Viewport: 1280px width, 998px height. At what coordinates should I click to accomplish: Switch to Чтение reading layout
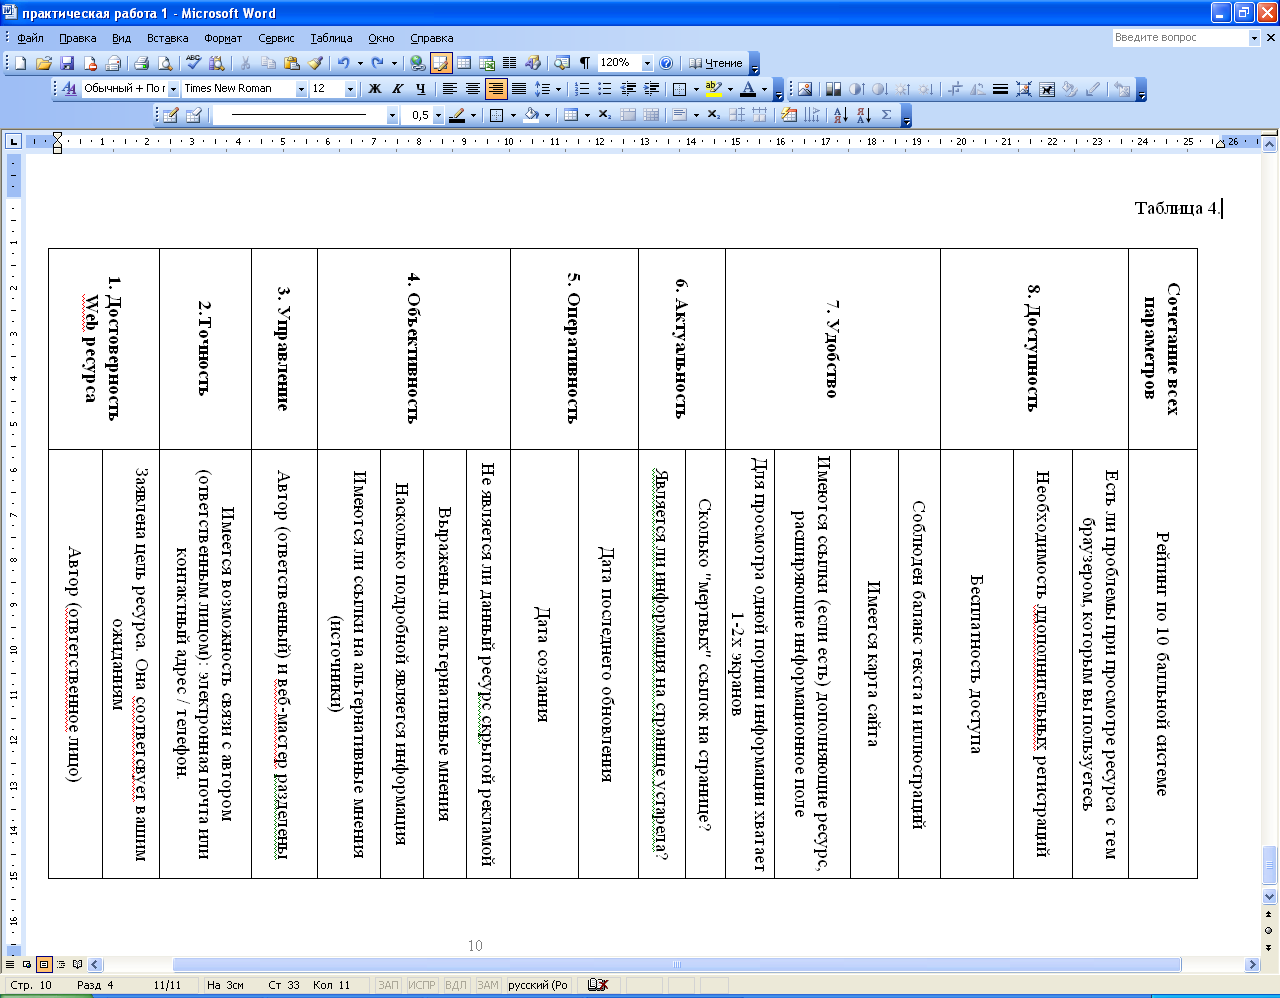[x=715, y=63]
